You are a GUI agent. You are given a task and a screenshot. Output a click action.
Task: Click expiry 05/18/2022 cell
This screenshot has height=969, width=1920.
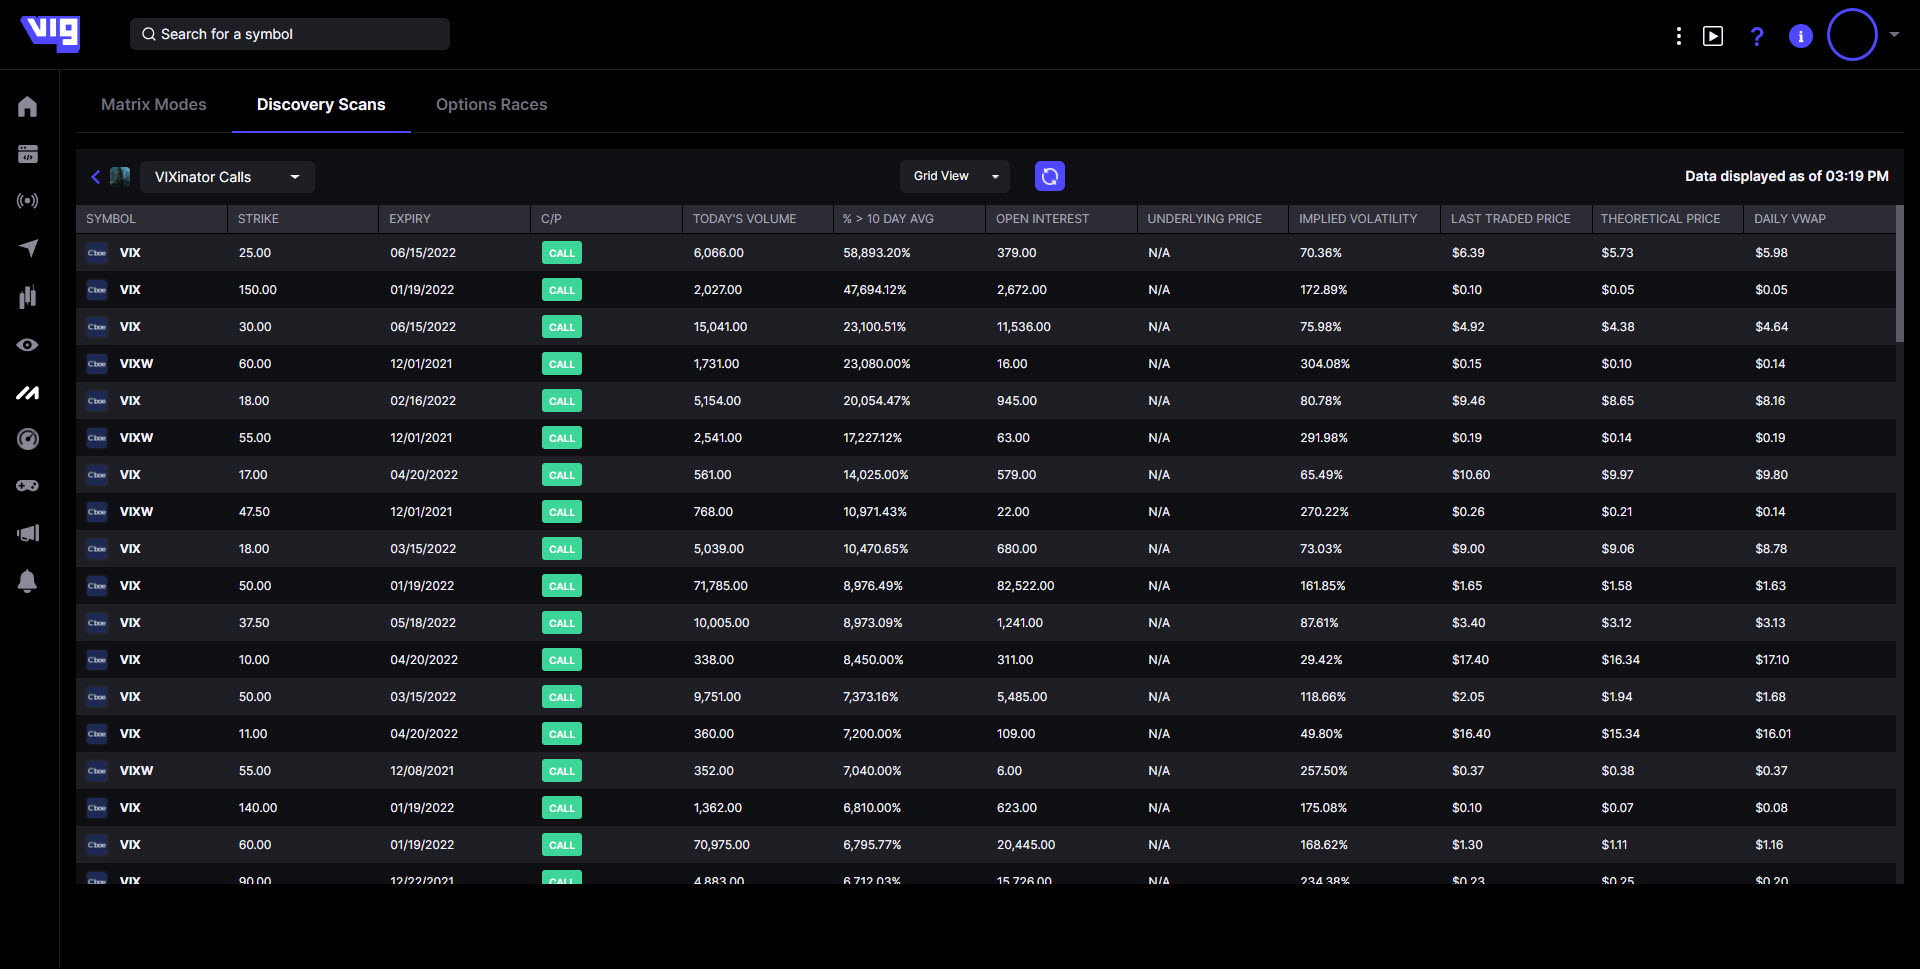[423, 623]
